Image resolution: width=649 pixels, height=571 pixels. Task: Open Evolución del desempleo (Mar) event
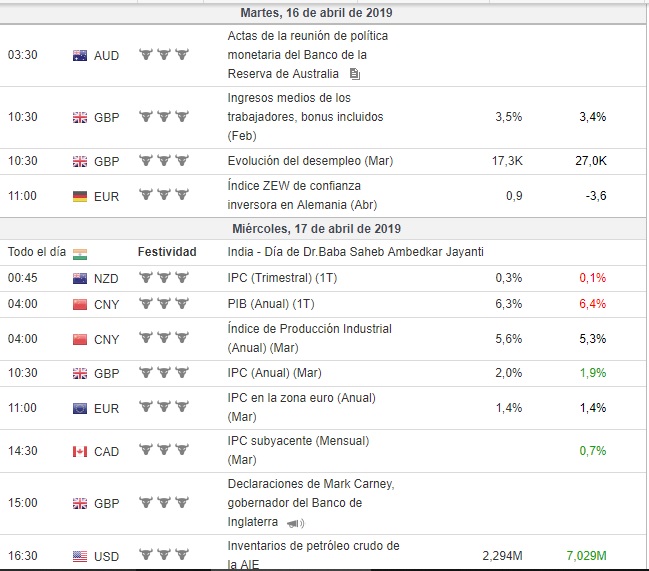(309, 160)
